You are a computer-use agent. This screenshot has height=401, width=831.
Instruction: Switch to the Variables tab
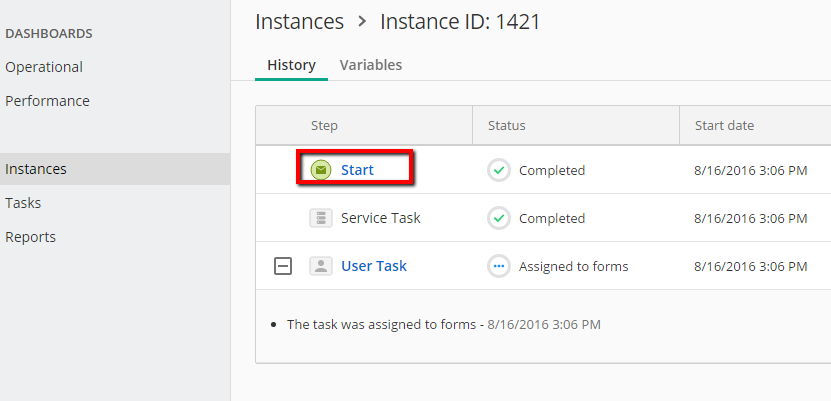tap(370, 65)
